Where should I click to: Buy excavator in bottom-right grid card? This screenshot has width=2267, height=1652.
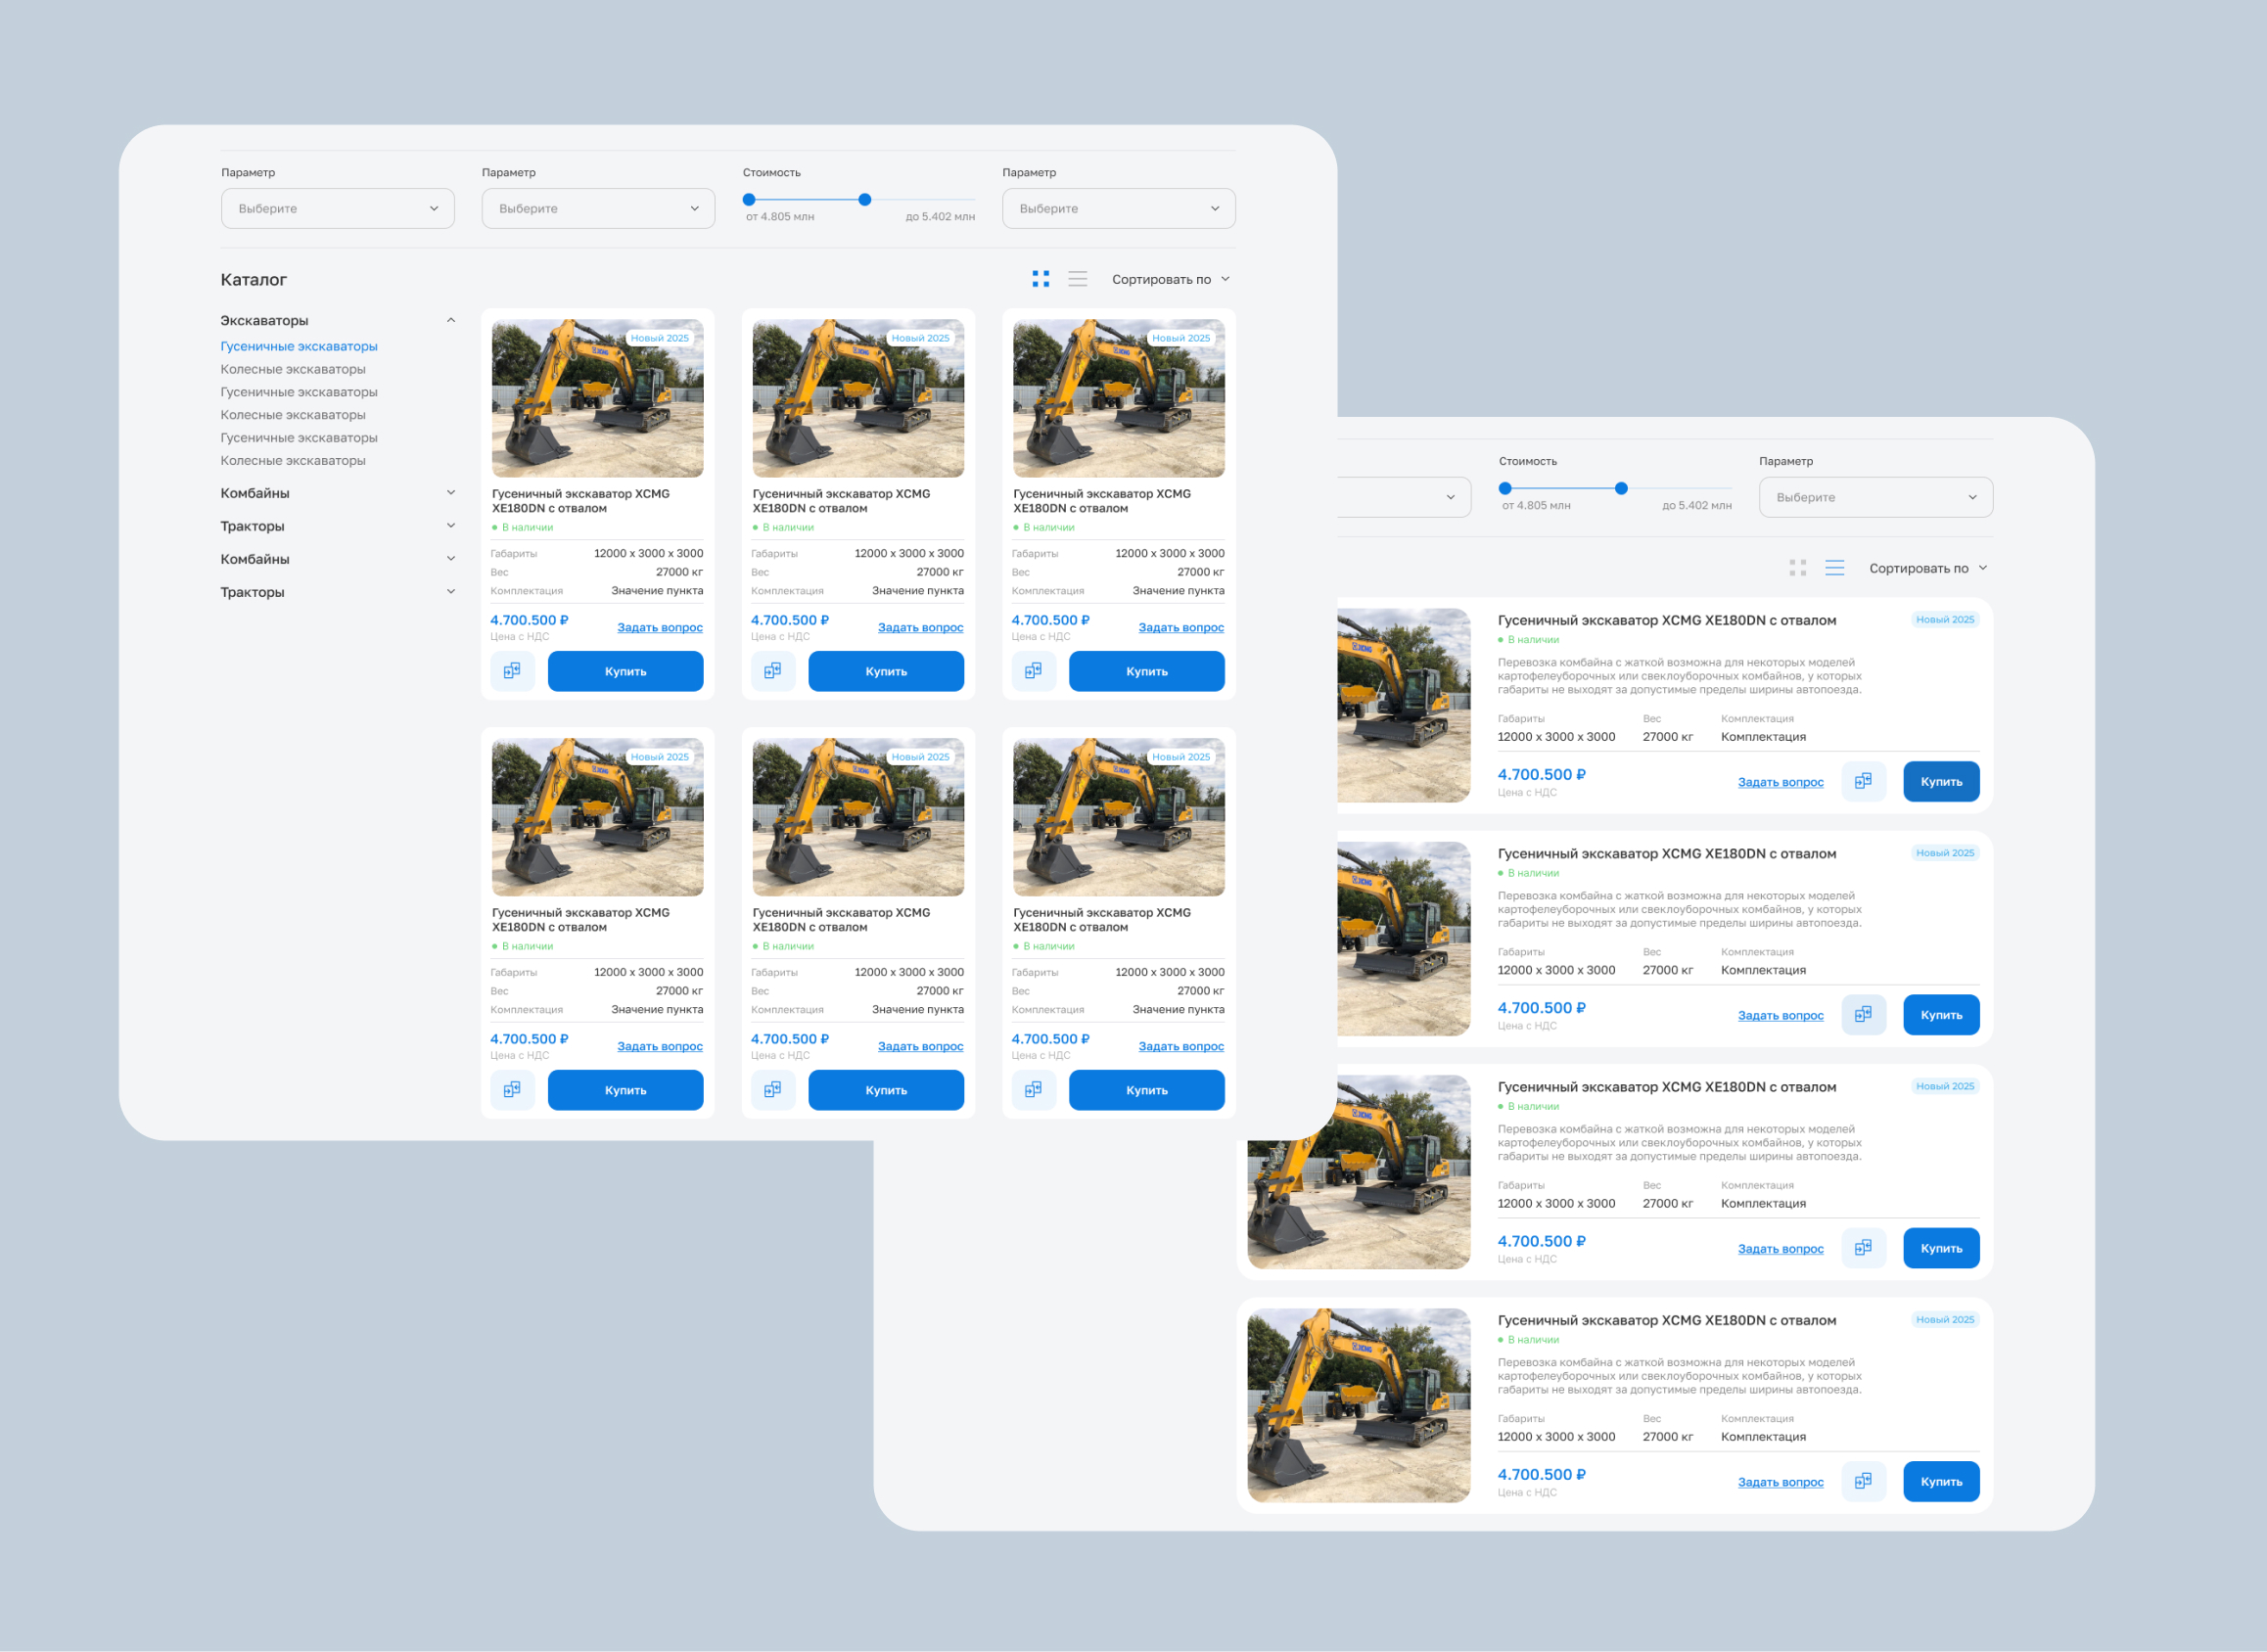click(1147, 1090)
